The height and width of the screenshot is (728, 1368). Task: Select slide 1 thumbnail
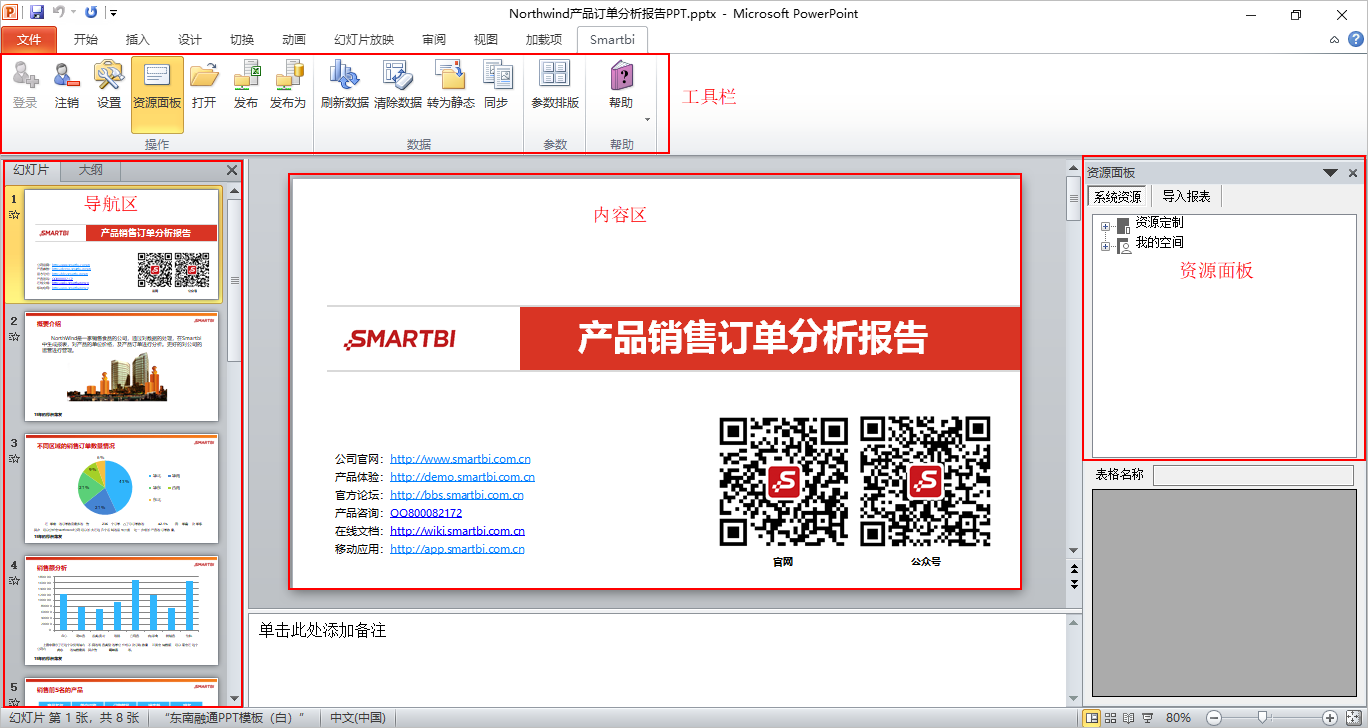tap(121, 245)
